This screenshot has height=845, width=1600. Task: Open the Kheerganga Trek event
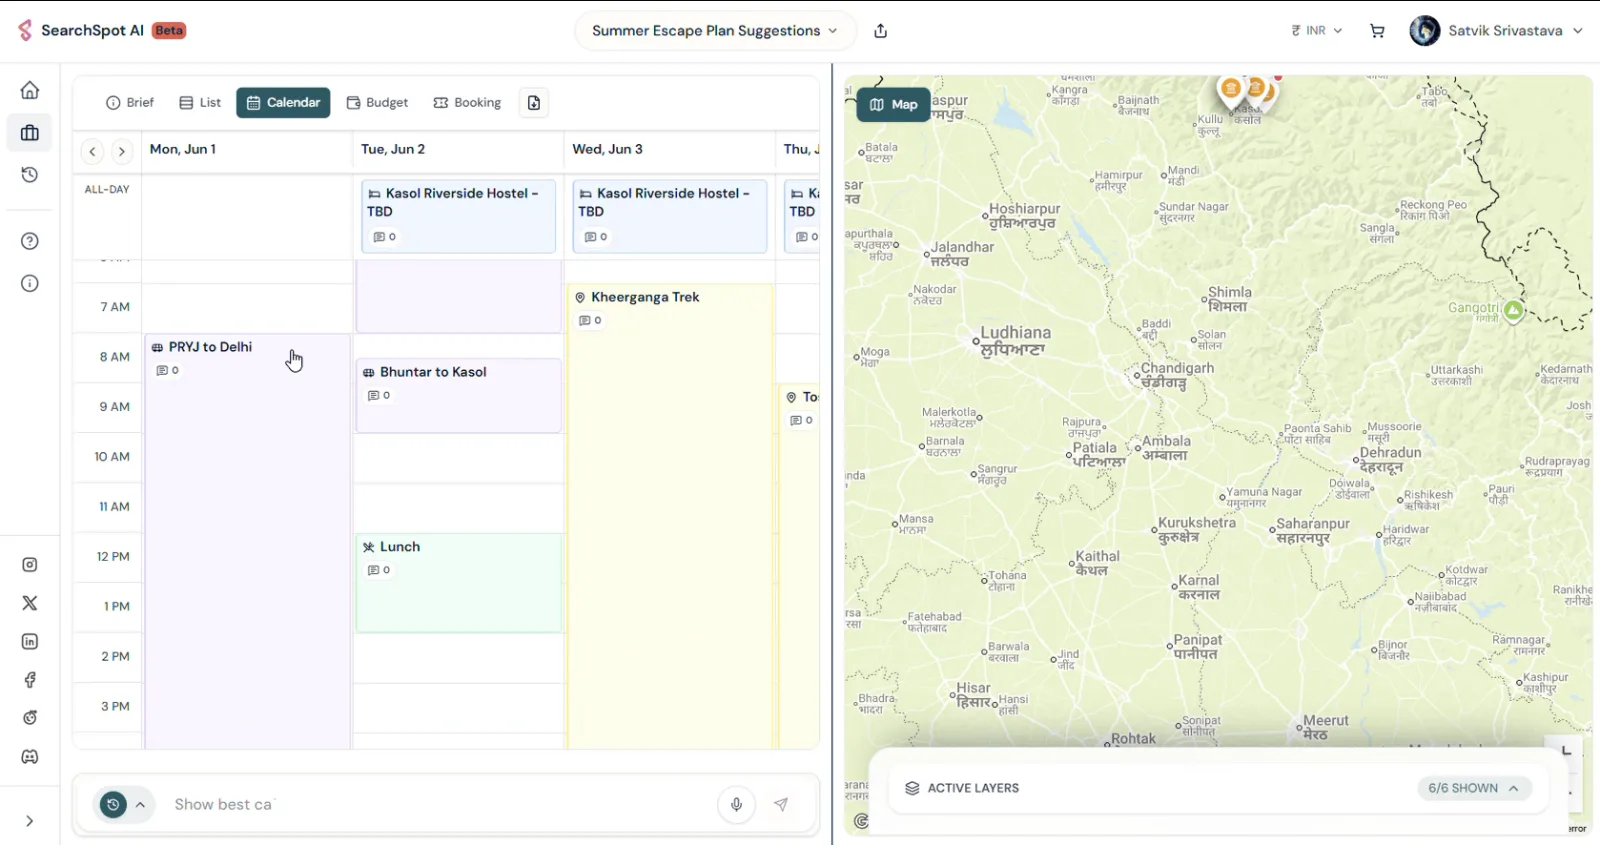point(670,516)
